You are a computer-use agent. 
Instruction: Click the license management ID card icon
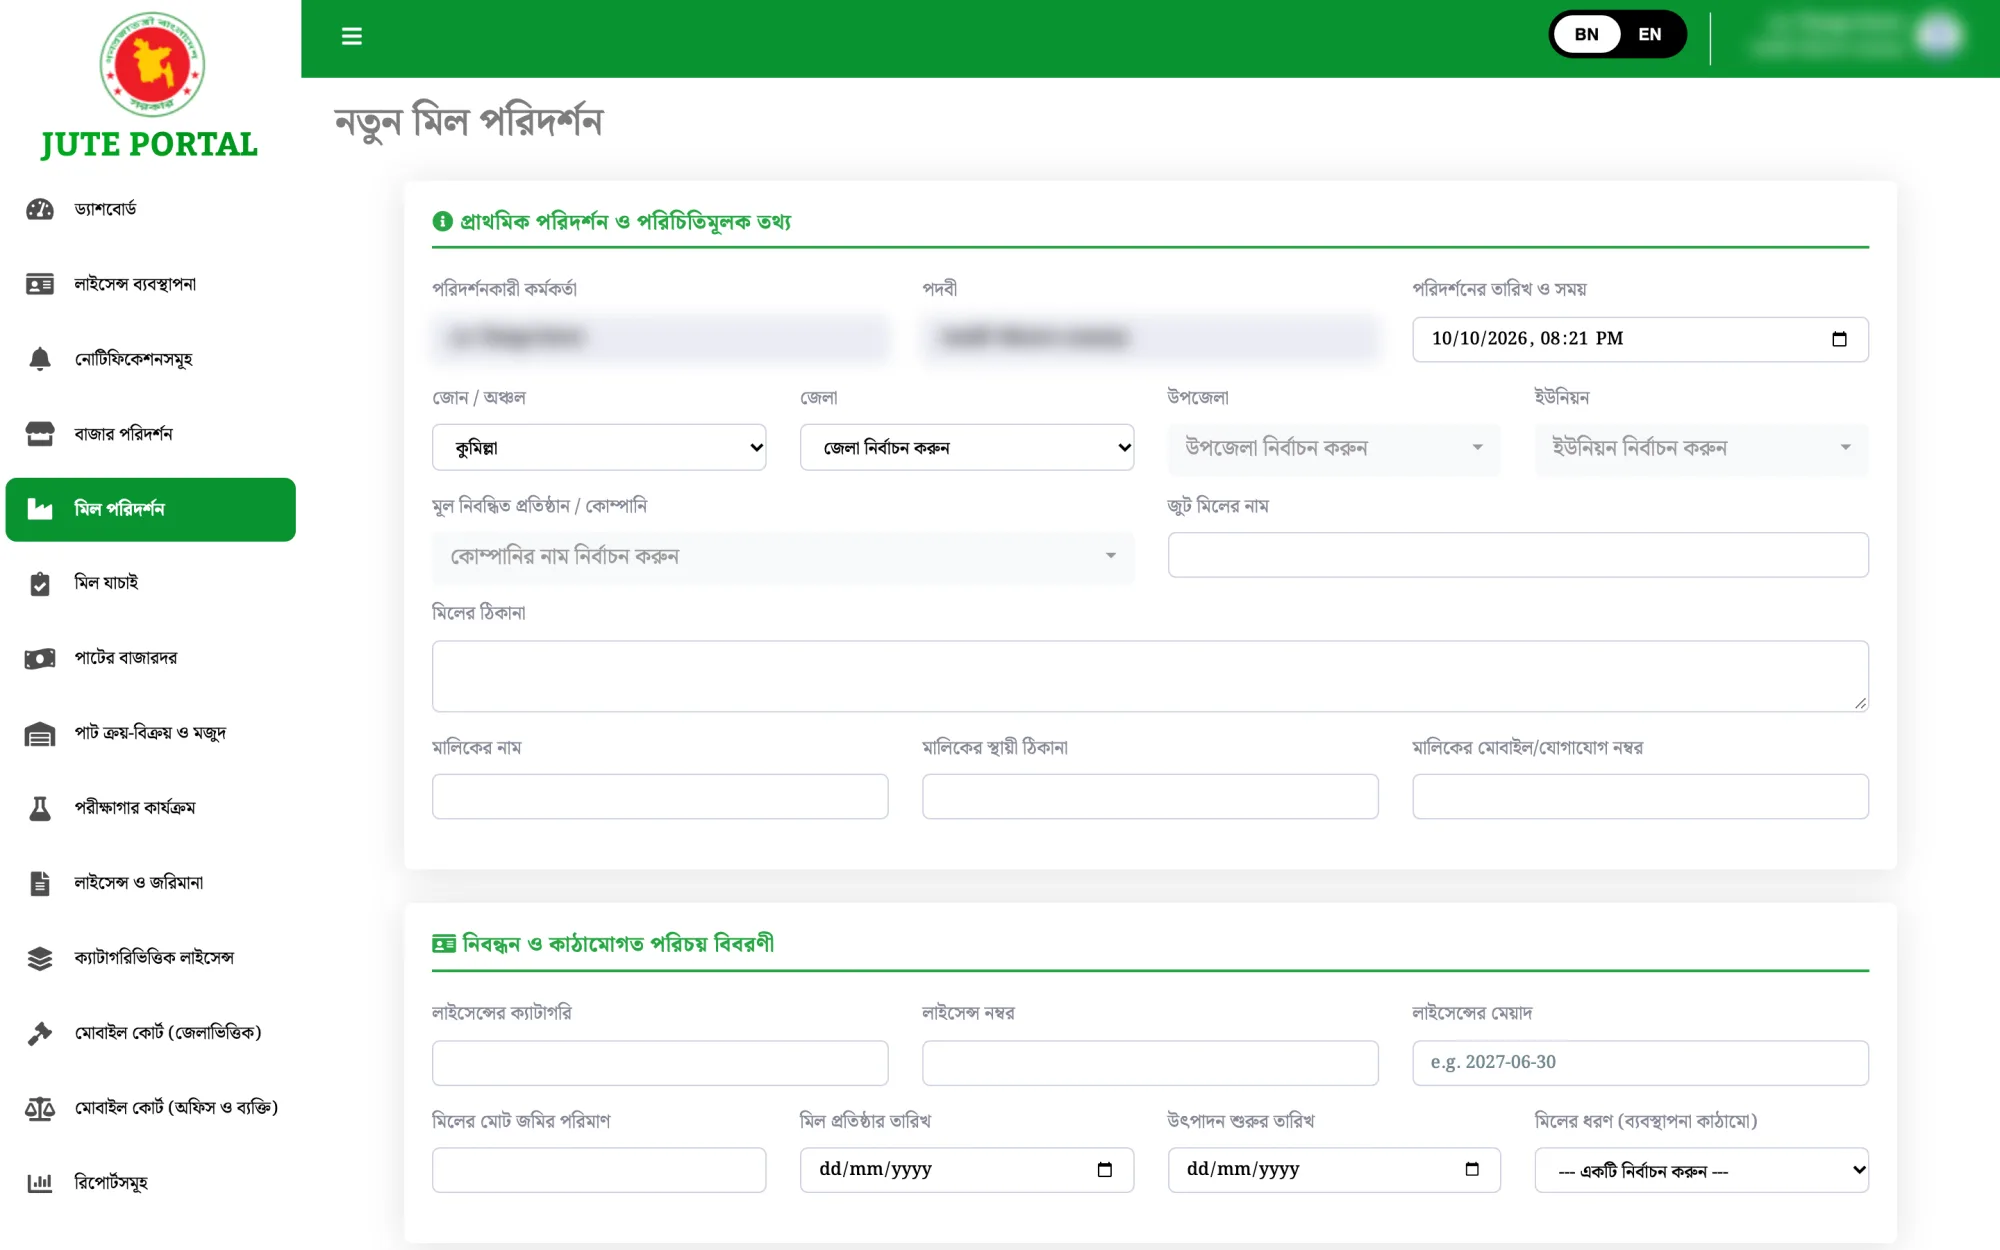point(40,284)
